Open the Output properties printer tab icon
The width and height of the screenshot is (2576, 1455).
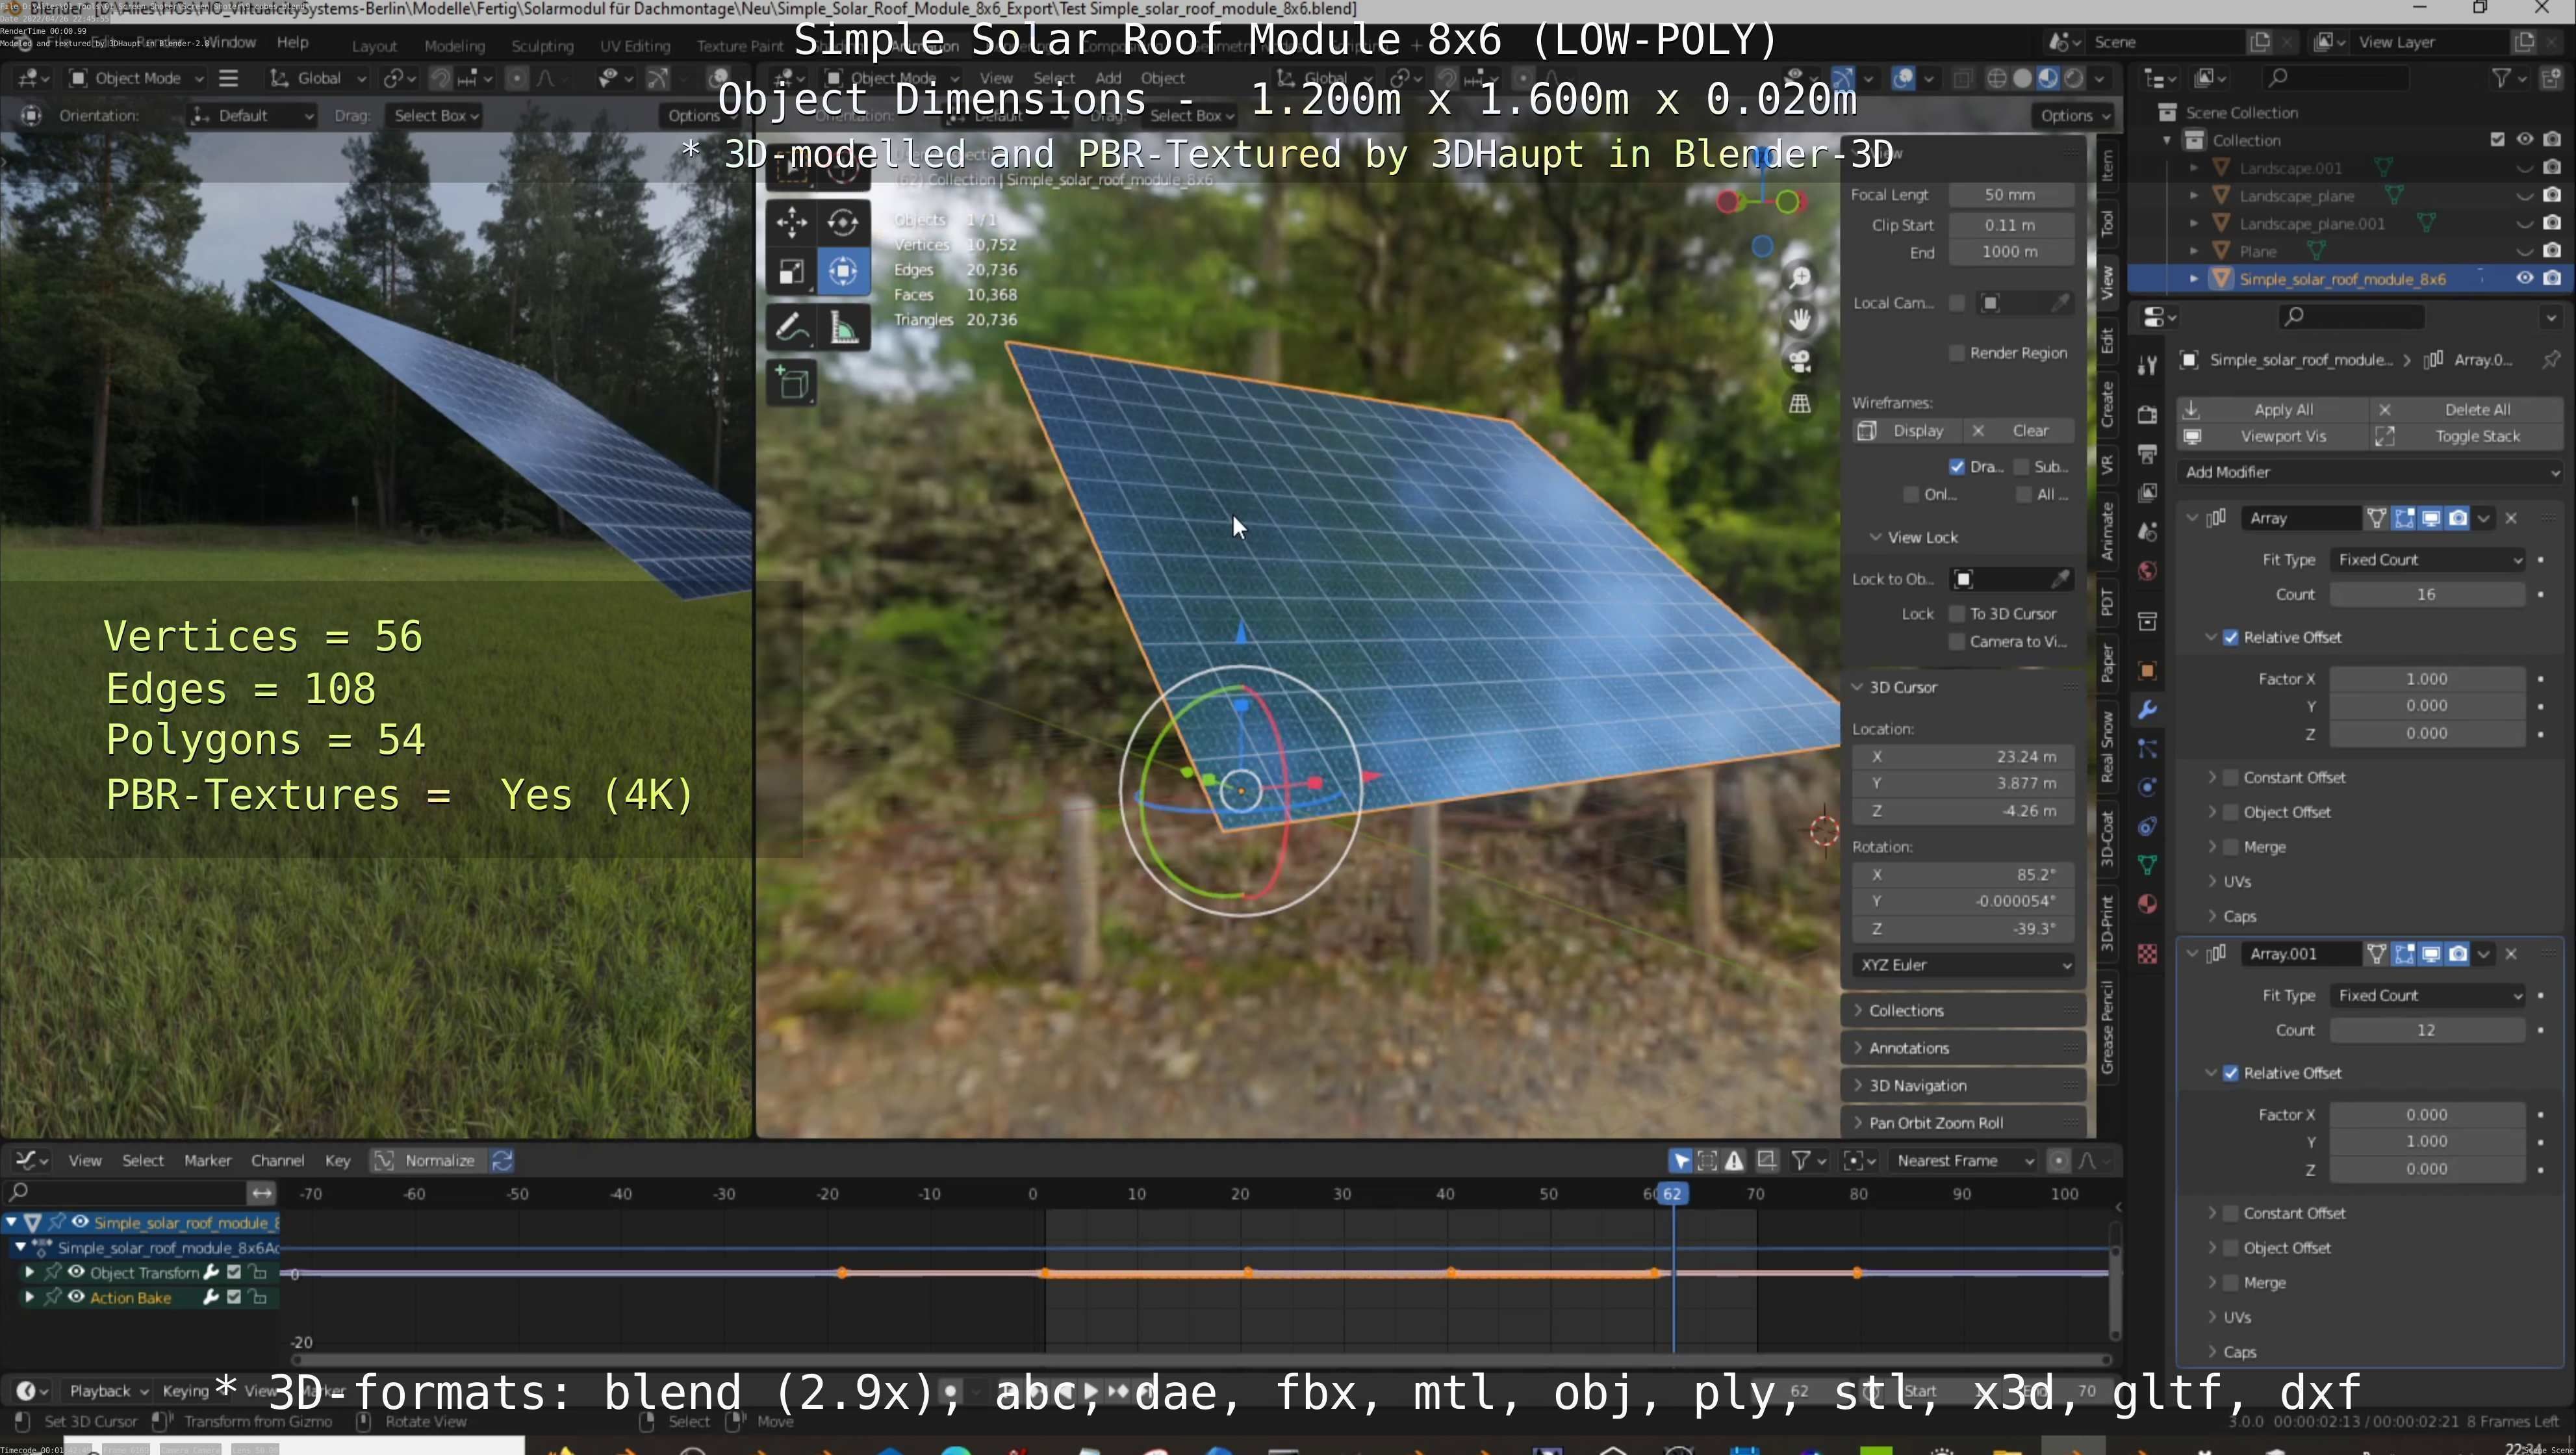pos(2147,454)
